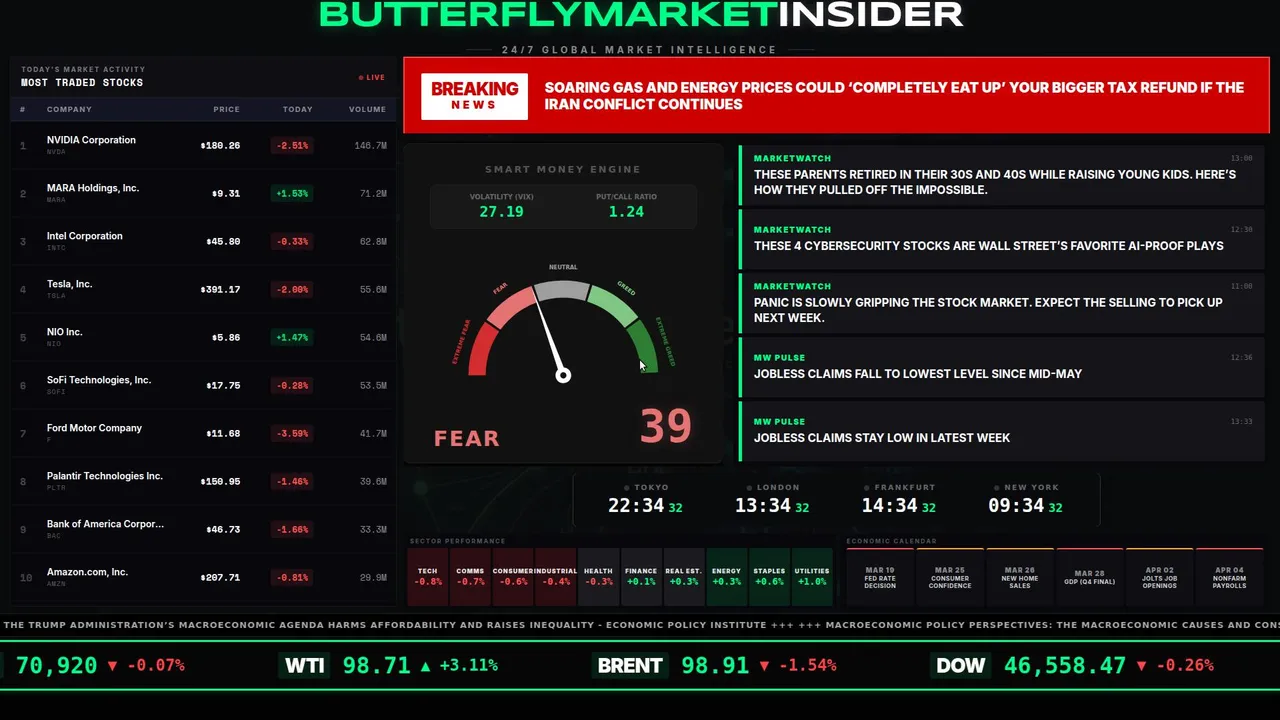Click NVIDIA's -2.51% change badge
Image resolution: width=1280 pixels, height=720 pixels.
pos(292,146)
